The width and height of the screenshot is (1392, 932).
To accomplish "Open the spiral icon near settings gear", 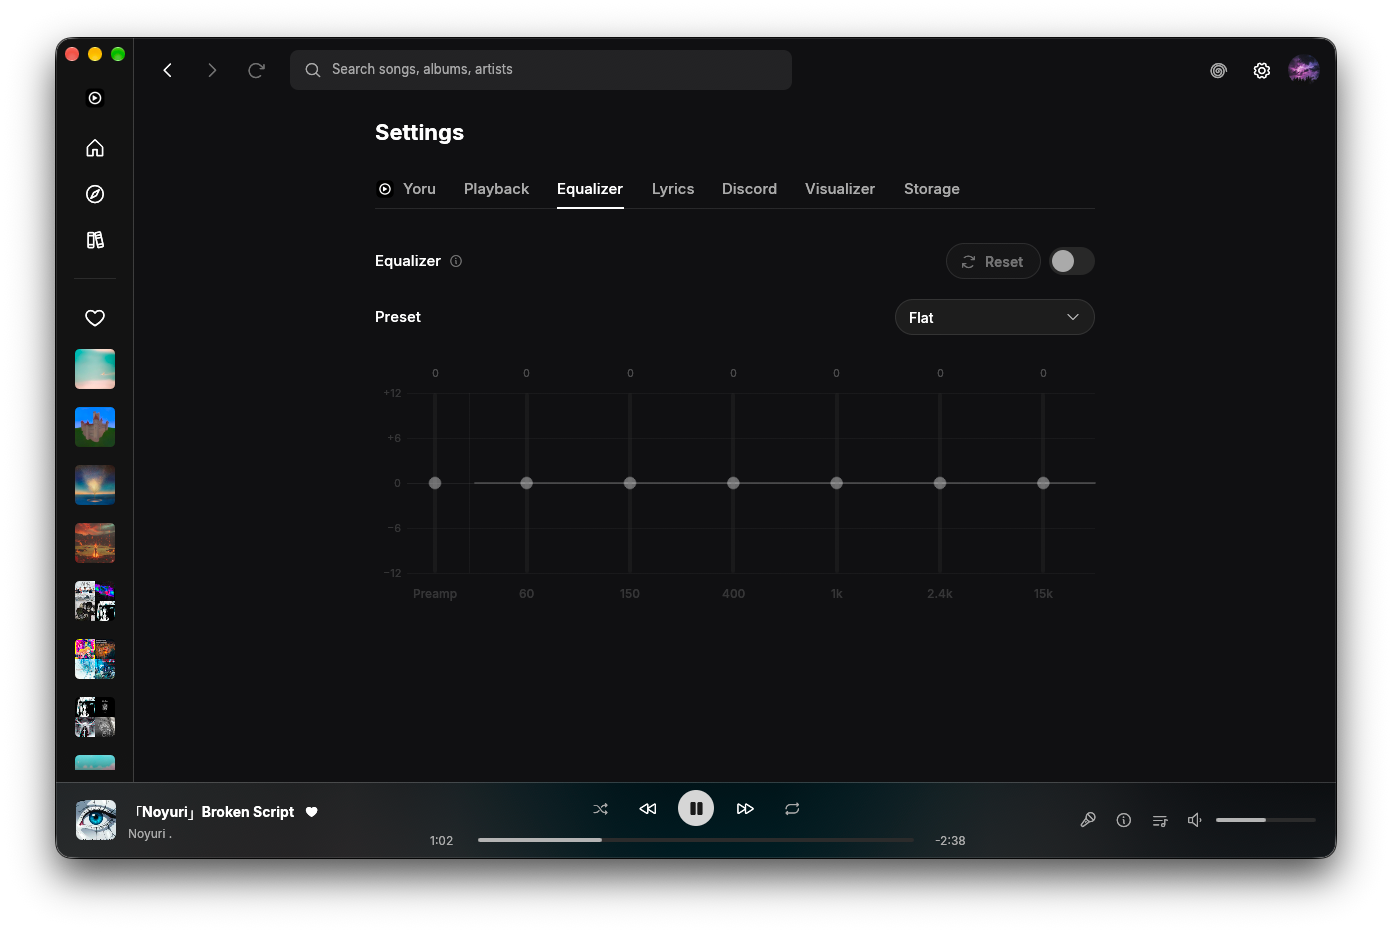I will [1218, 70].
